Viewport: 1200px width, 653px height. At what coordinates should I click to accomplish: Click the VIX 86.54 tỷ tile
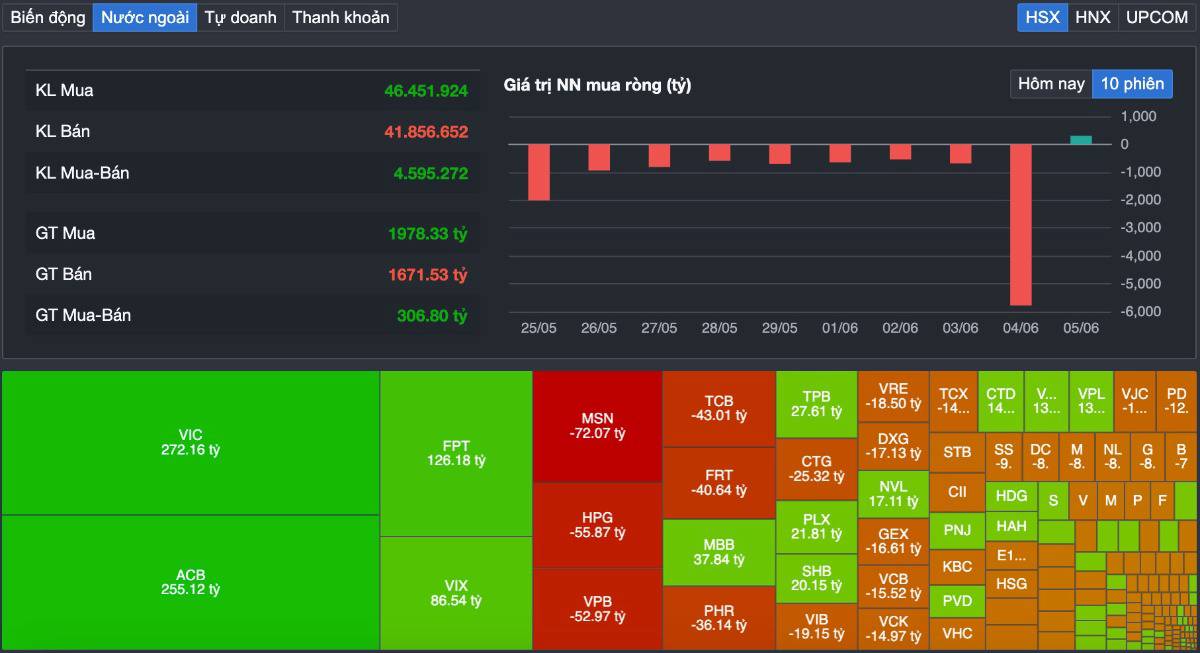click(x=456, y=593)
